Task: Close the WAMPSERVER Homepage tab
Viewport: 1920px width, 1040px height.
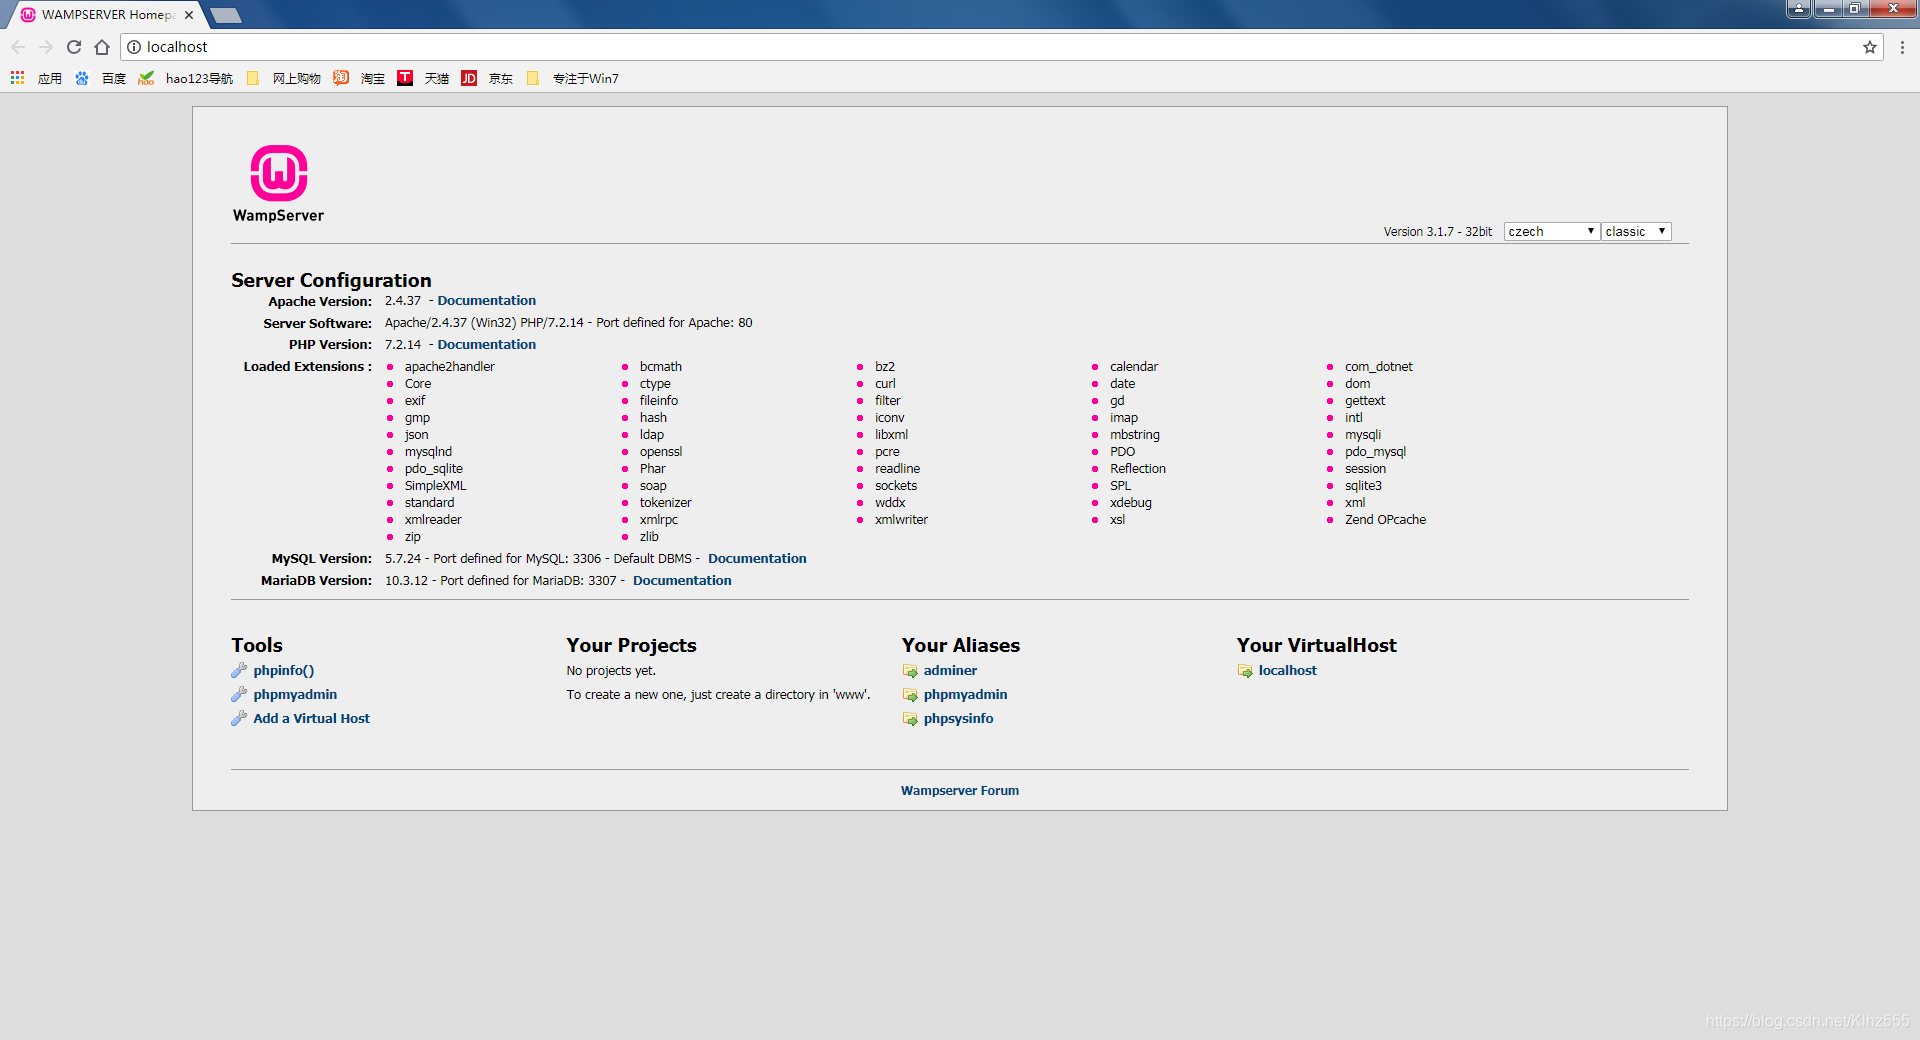Action: tap(189, 15)
